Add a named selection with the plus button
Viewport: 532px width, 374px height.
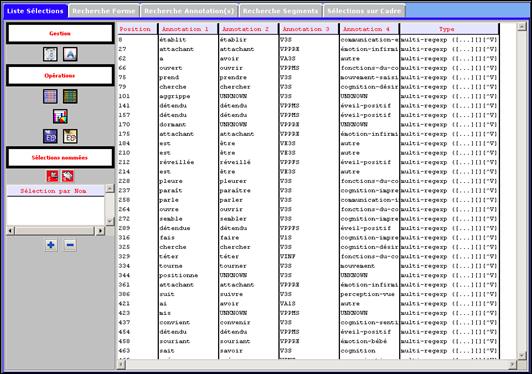pyautogui.click(x=51, y=245)
